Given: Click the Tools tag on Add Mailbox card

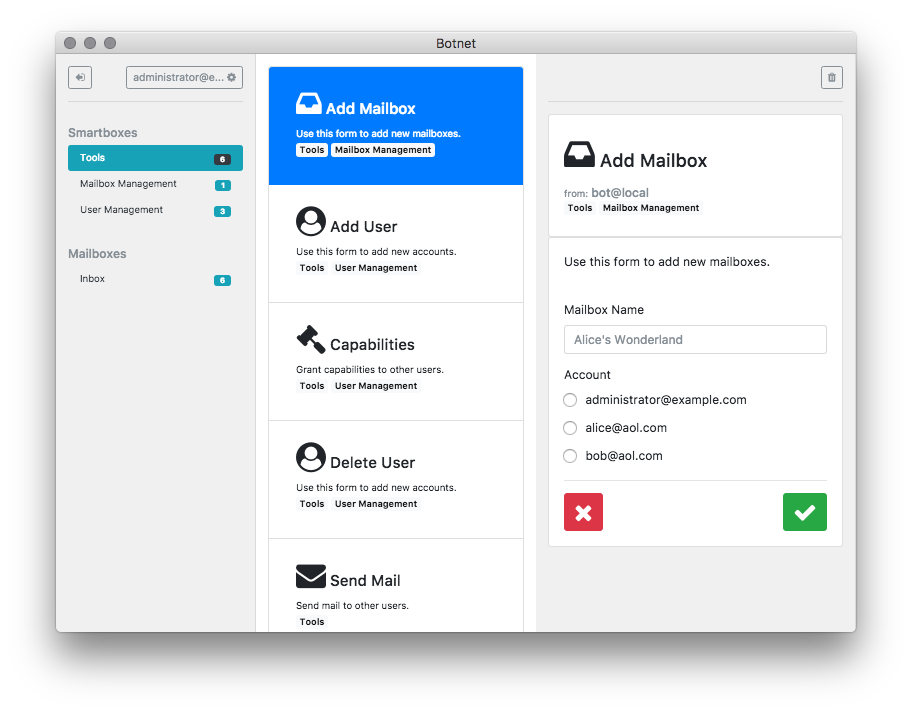Looking at the screenshot, I should pos(312,150).
